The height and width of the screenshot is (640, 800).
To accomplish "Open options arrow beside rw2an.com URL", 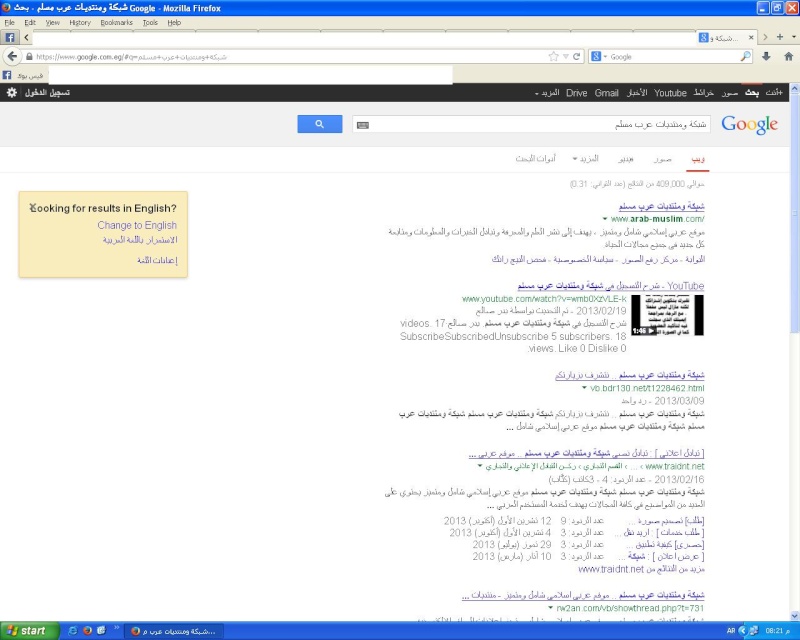I will coord(551,608).
